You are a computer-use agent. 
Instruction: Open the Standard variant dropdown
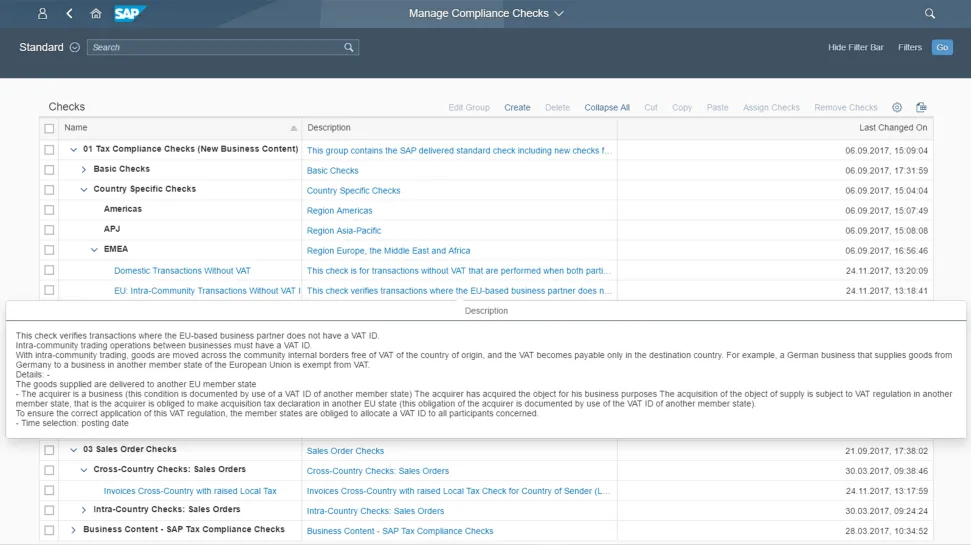[74, 47]
